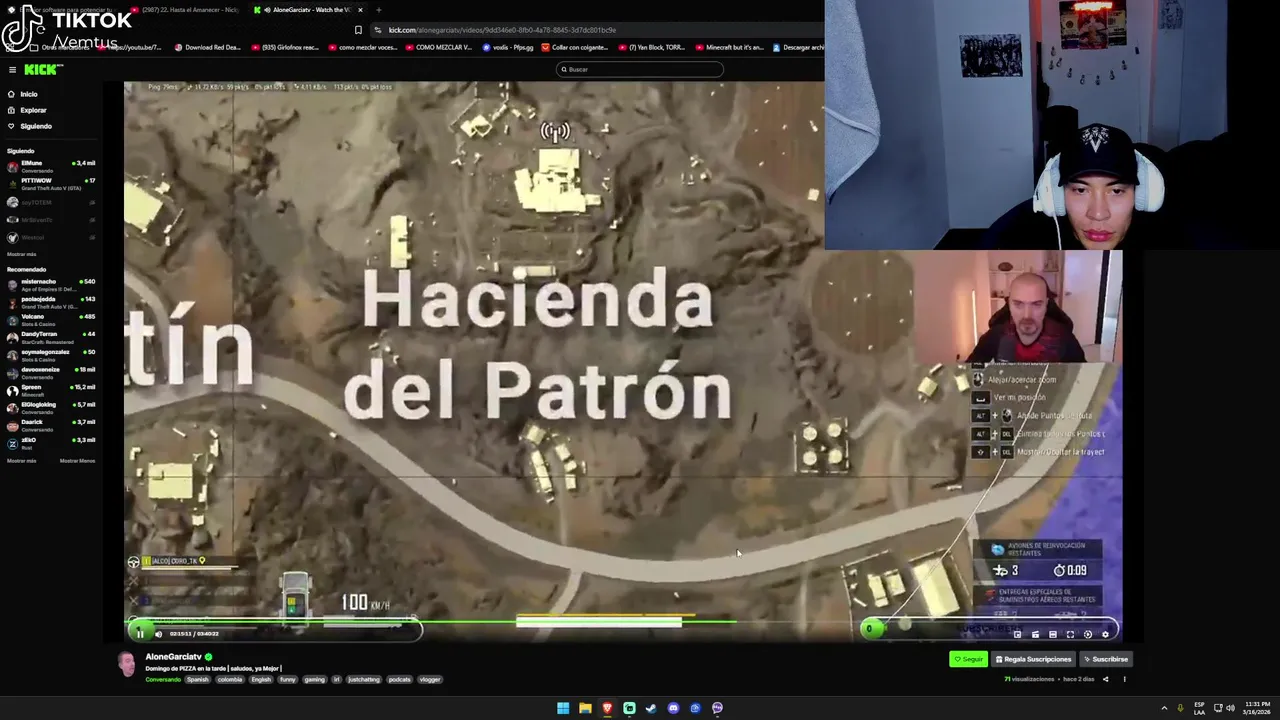Pause the video playback

tap(140, 633)
